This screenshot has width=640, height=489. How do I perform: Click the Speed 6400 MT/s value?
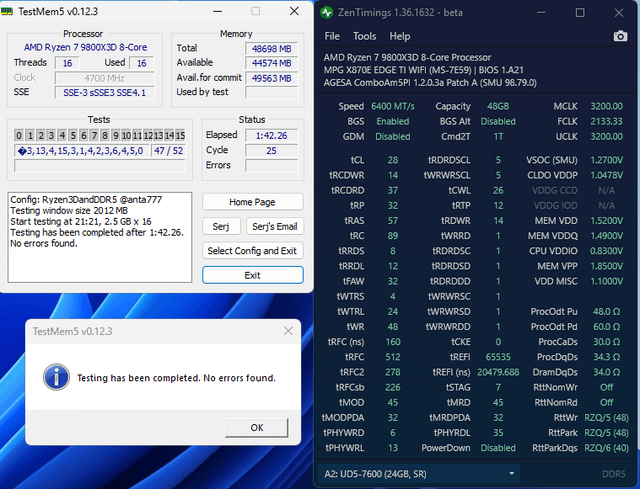(393, 106)
